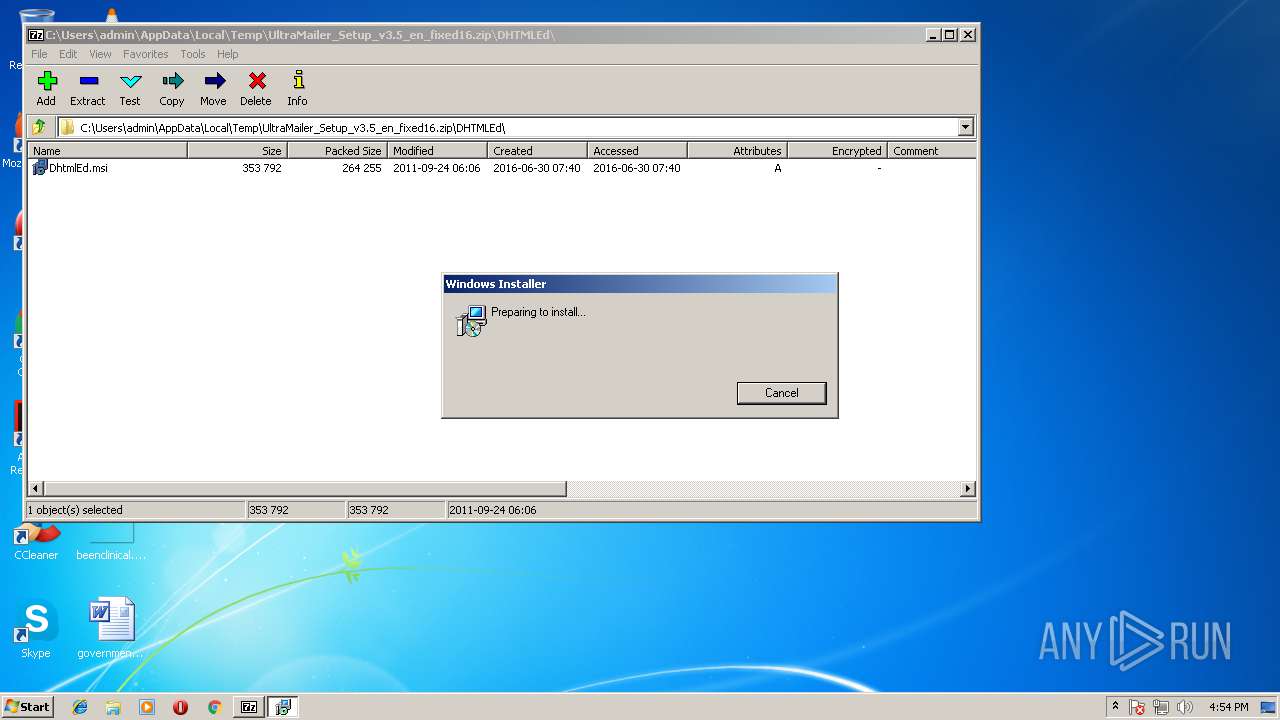Click the volume speaker tray icon
The height and width of the screenshot is (720, 1280).
1185,707
